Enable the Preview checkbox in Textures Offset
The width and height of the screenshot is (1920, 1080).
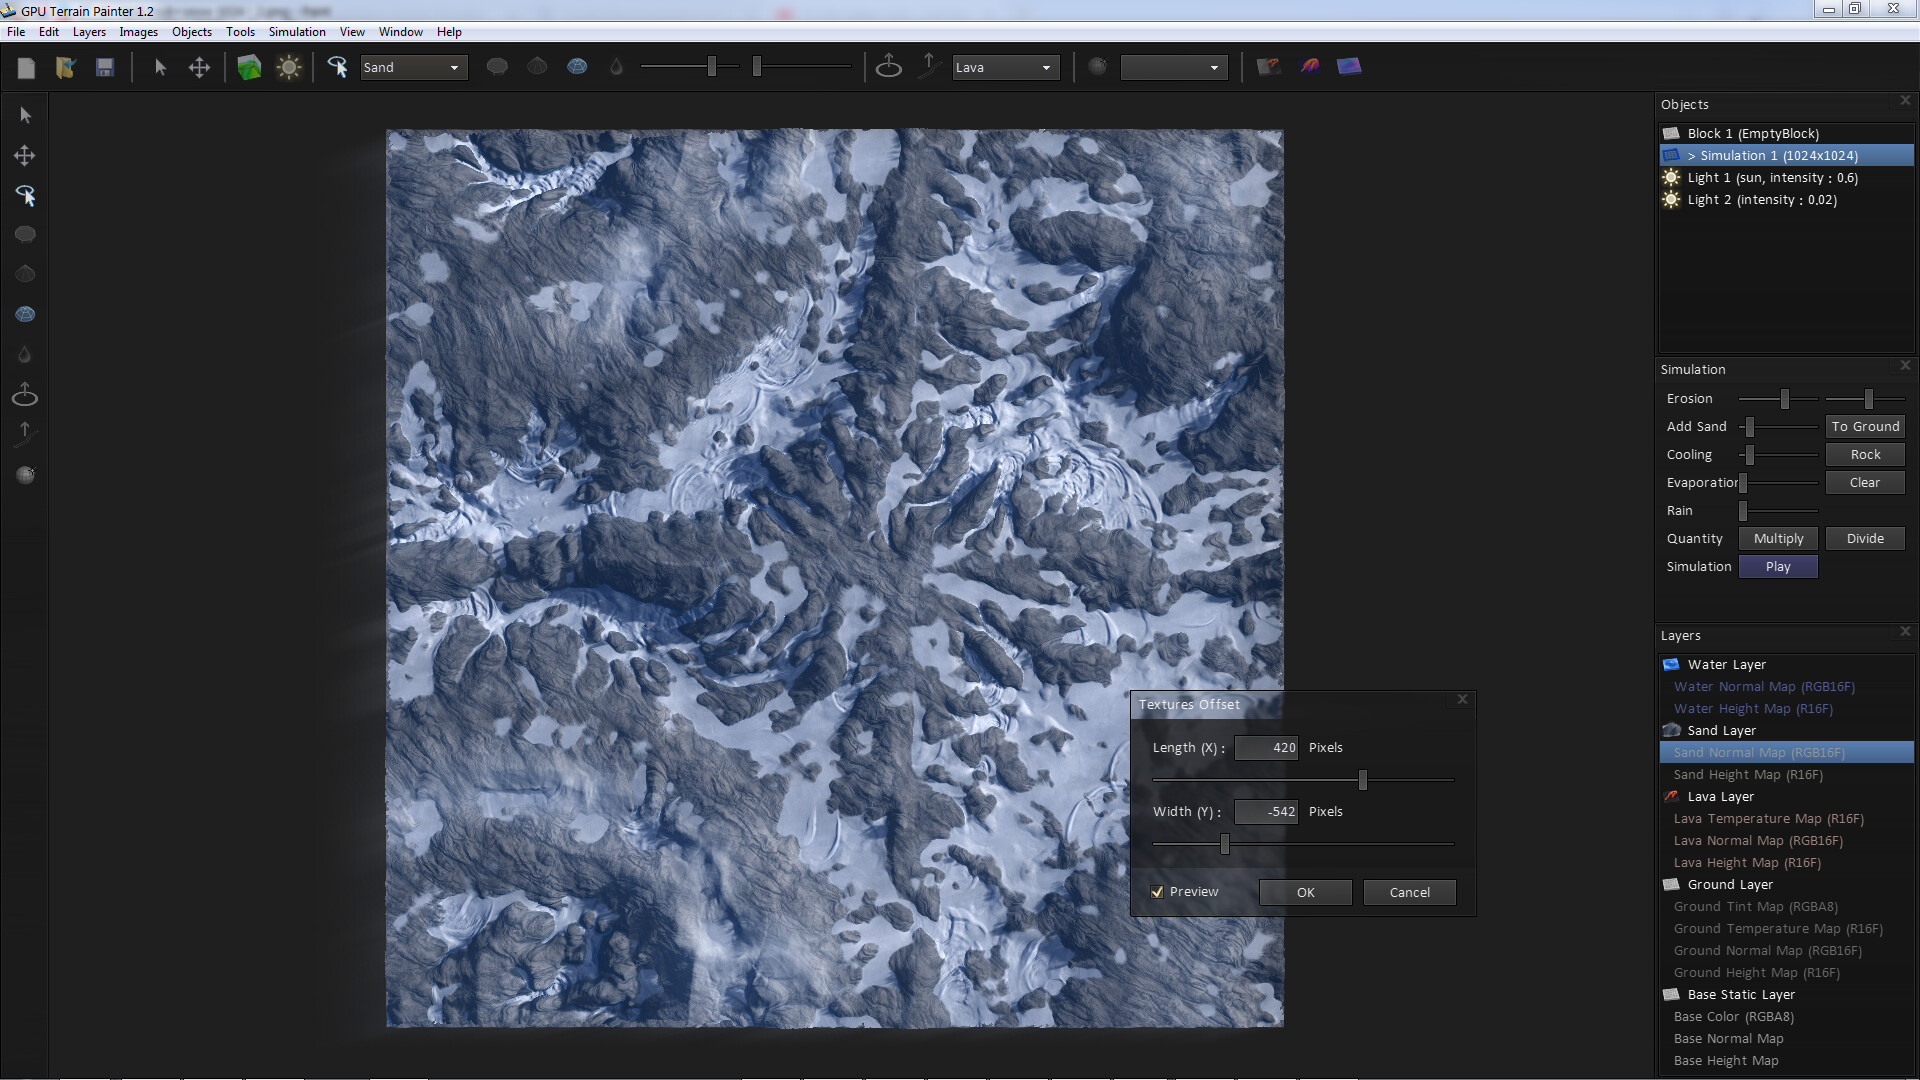(x=1158, y=891)
